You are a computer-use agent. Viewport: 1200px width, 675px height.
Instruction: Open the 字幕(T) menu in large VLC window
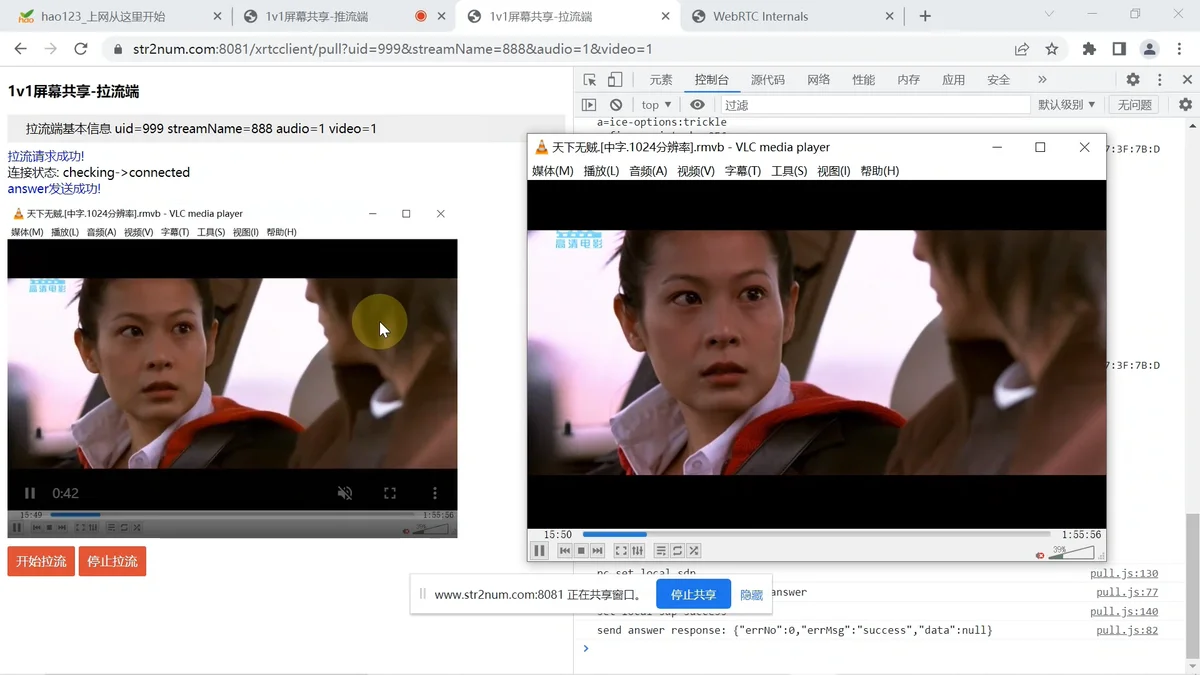click(743, 171)
